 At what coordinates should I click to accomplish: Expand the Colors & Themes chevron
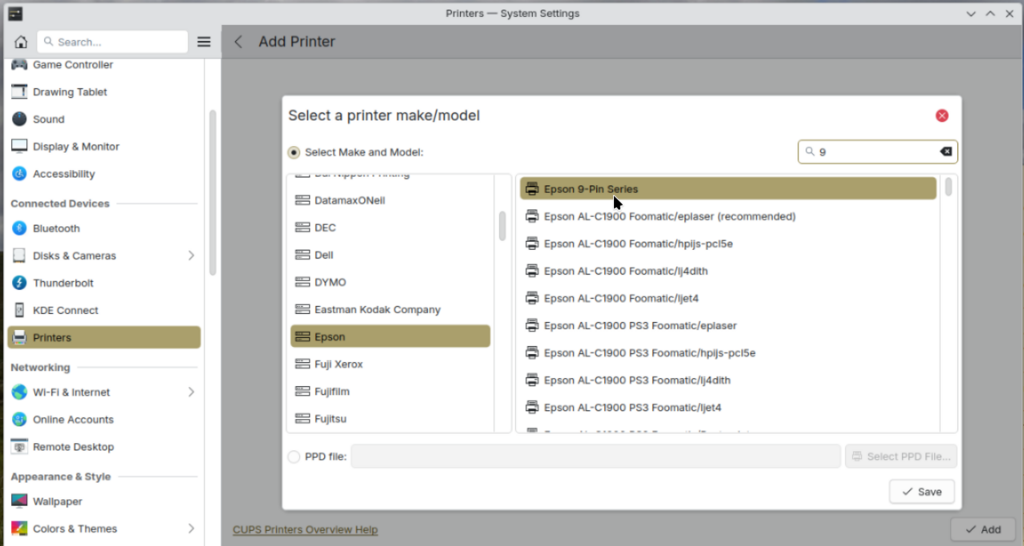coord(191,529)
